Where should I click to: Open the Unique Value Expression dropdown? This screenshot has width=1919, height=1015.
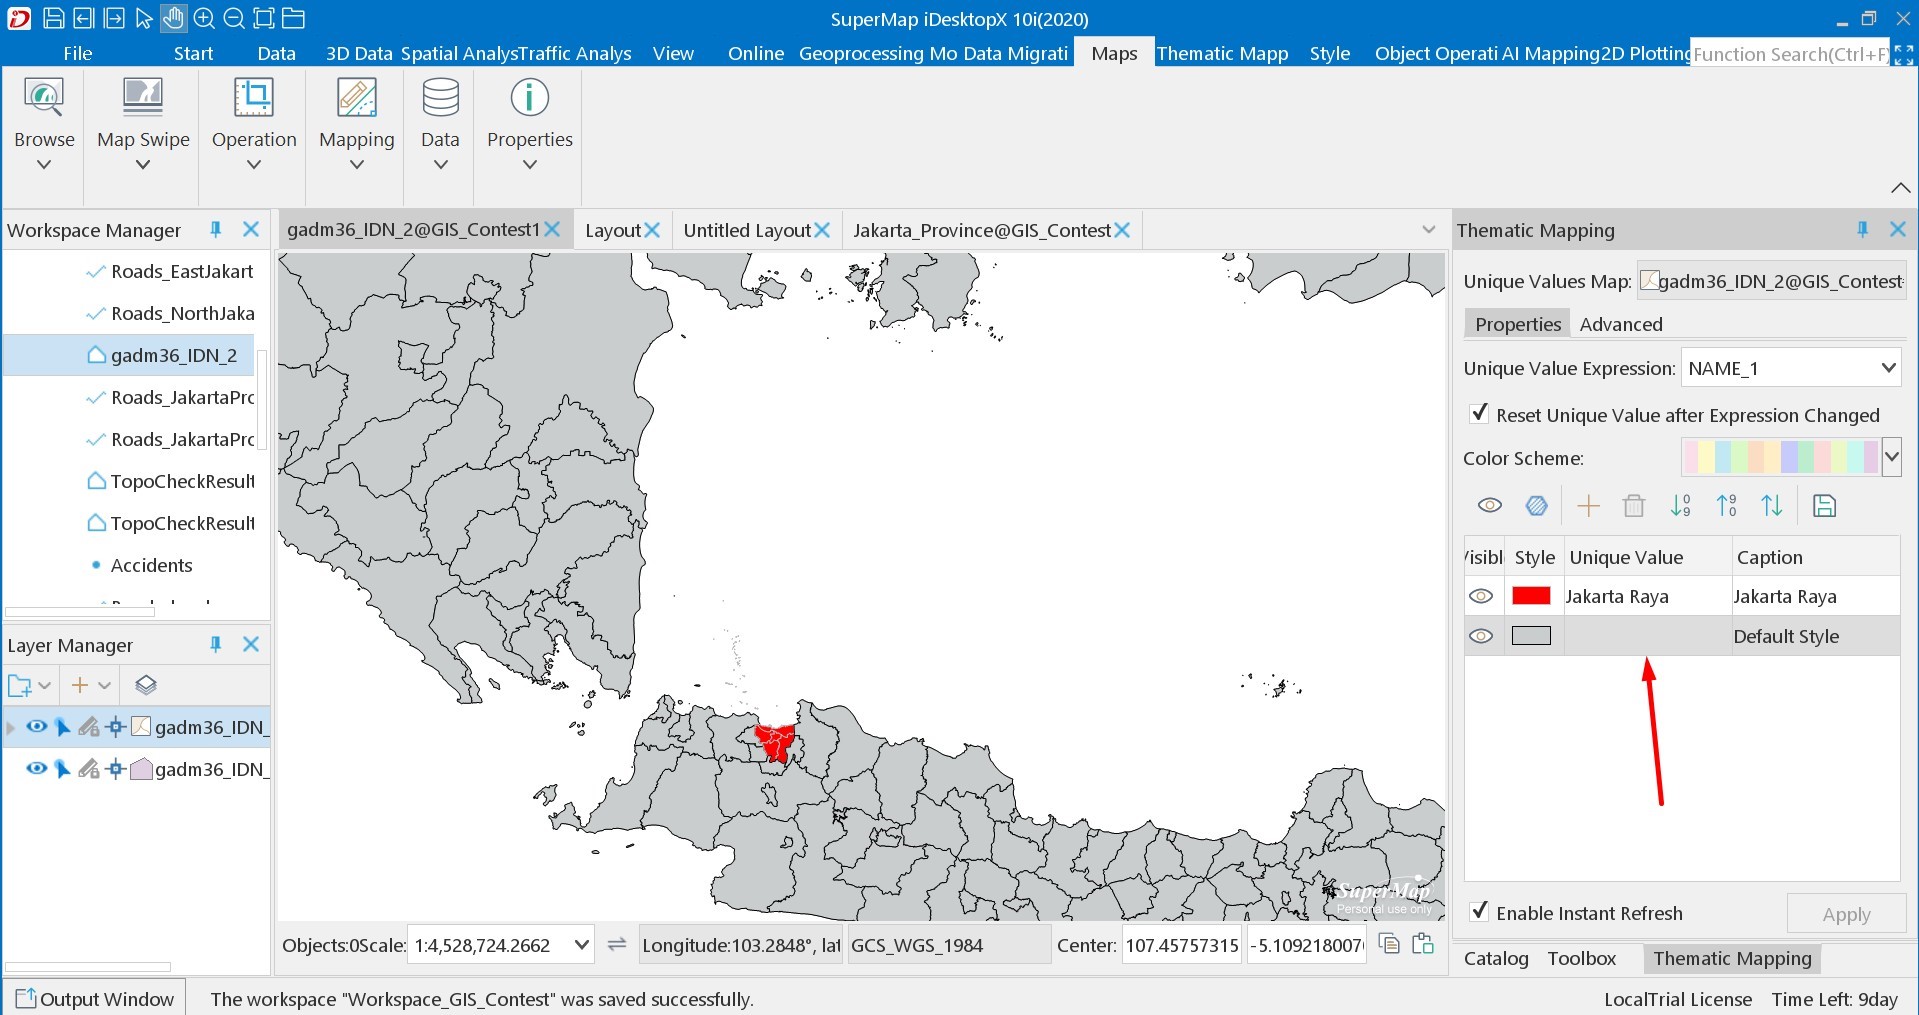point(1888,368)
